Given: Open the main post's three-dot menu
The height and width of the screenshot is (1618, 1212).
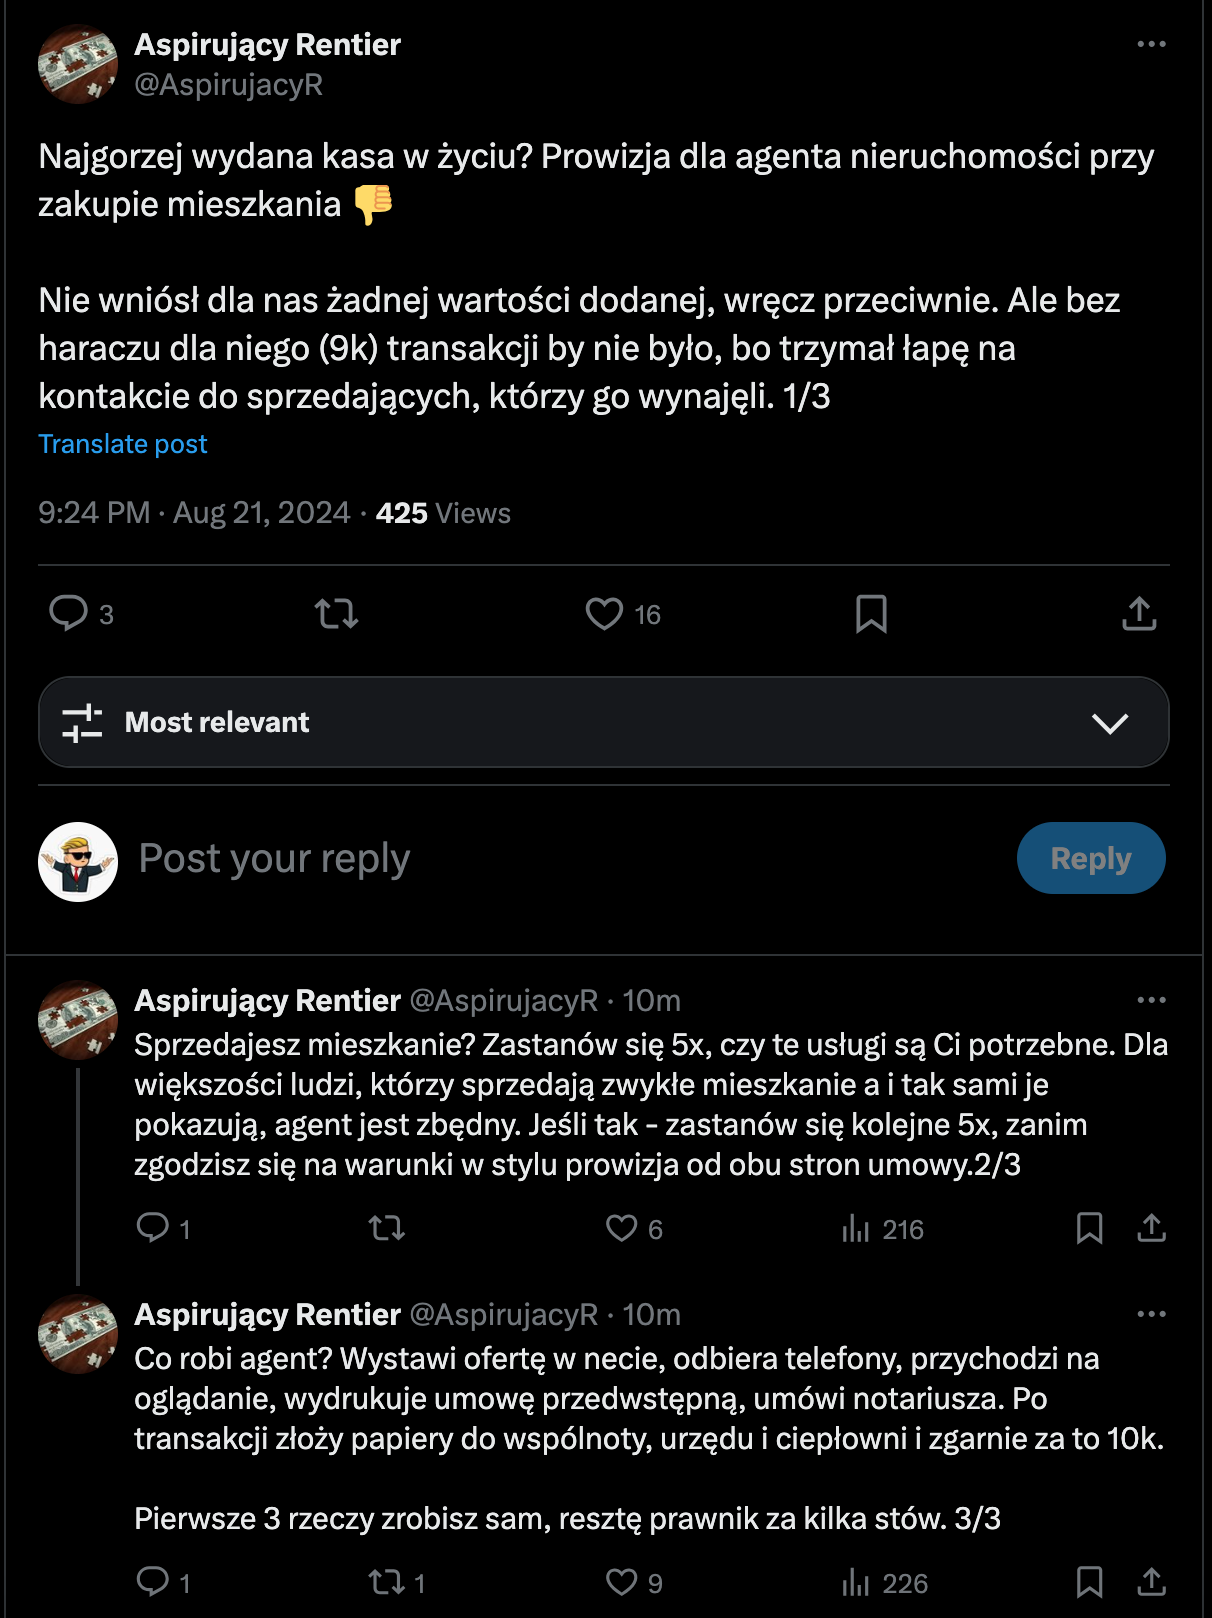Looking at the screenshot, I should pyautogui.click(x=1151, y=44).
